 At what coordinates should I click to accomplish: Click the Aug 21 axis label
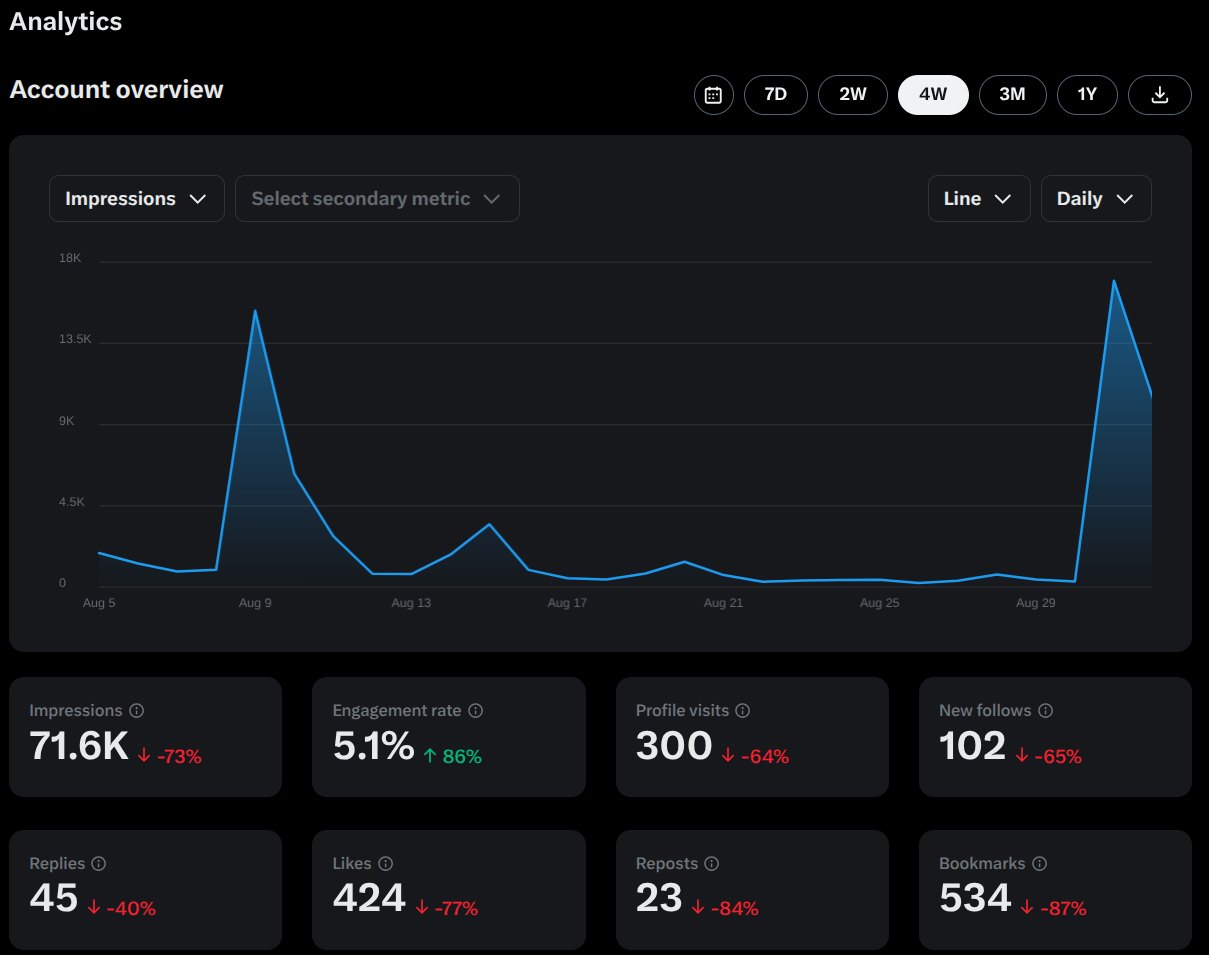click(x=723, y=603)
